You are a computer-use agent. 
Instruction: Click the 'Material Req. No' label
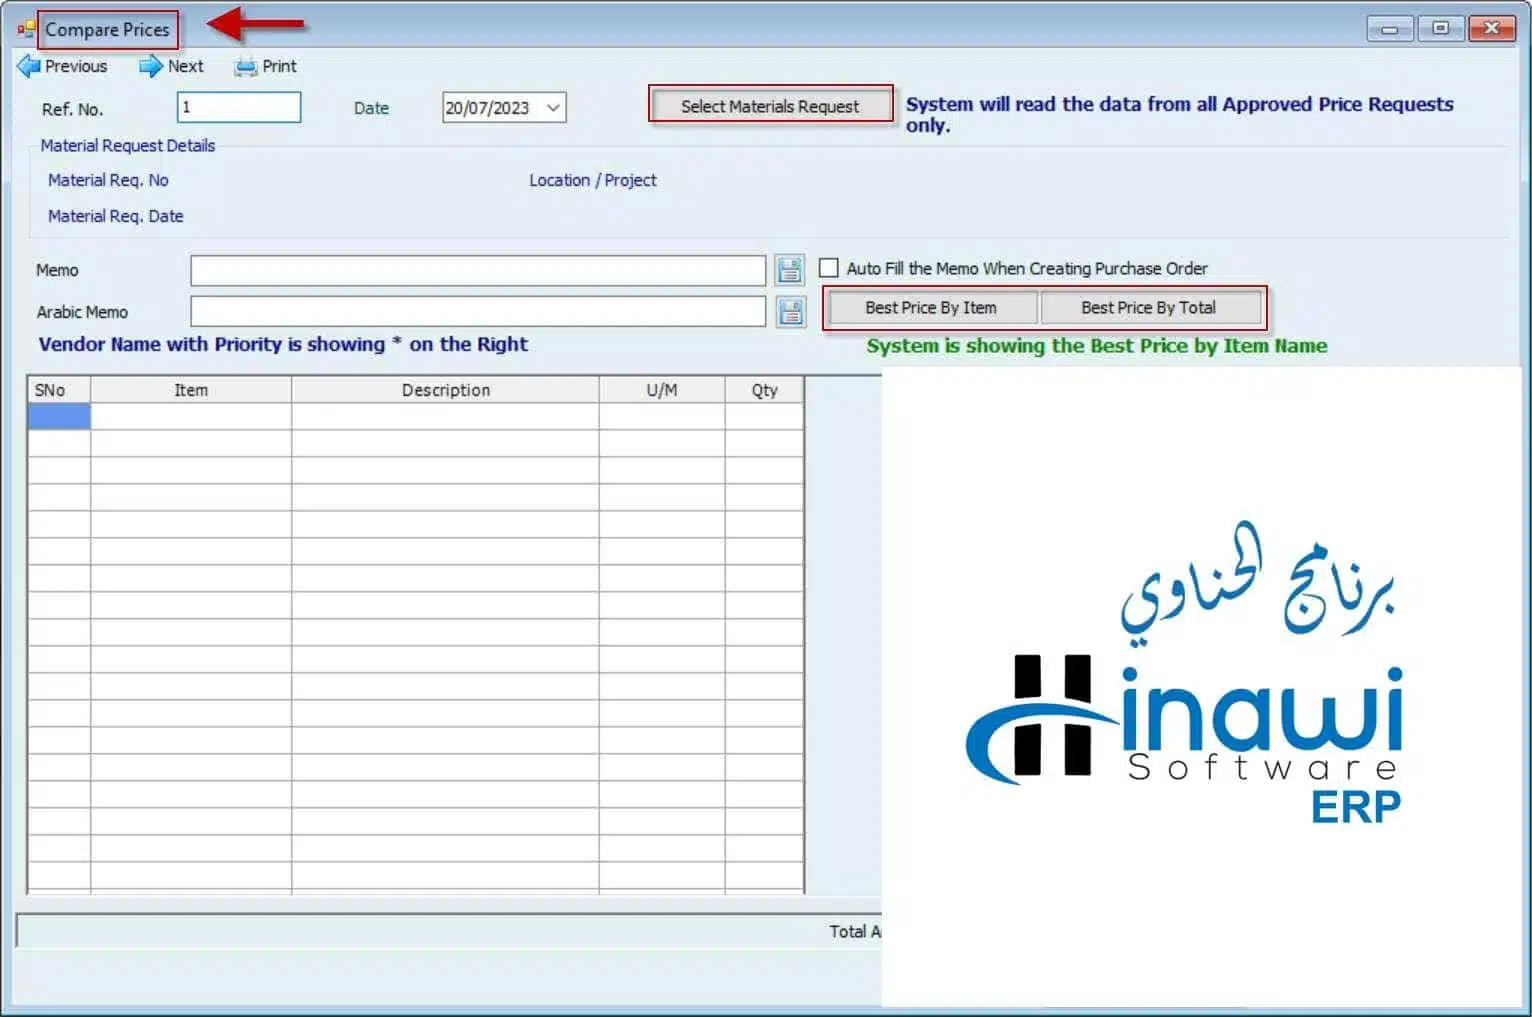[108, 180]
